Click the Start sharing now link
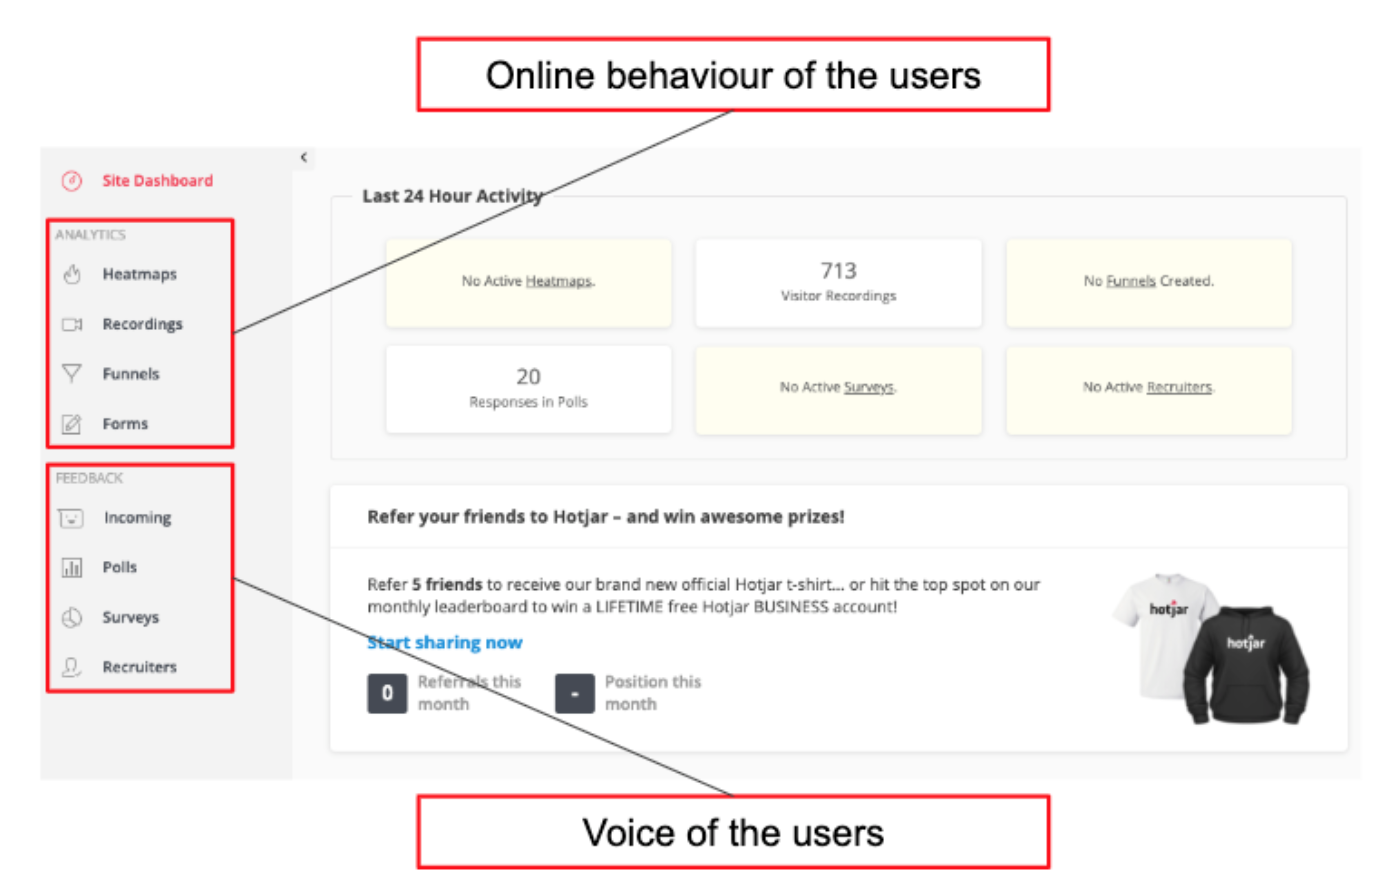The height and width of the screenshot is (894, 1400). coord(445,643)
